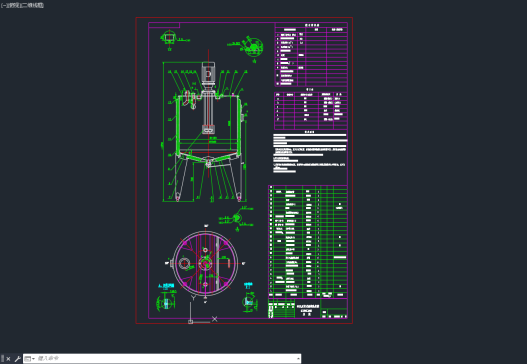Select the UCS origin icon
The width and height of the screenshot is (527, 364).
(x=190, y=322)
